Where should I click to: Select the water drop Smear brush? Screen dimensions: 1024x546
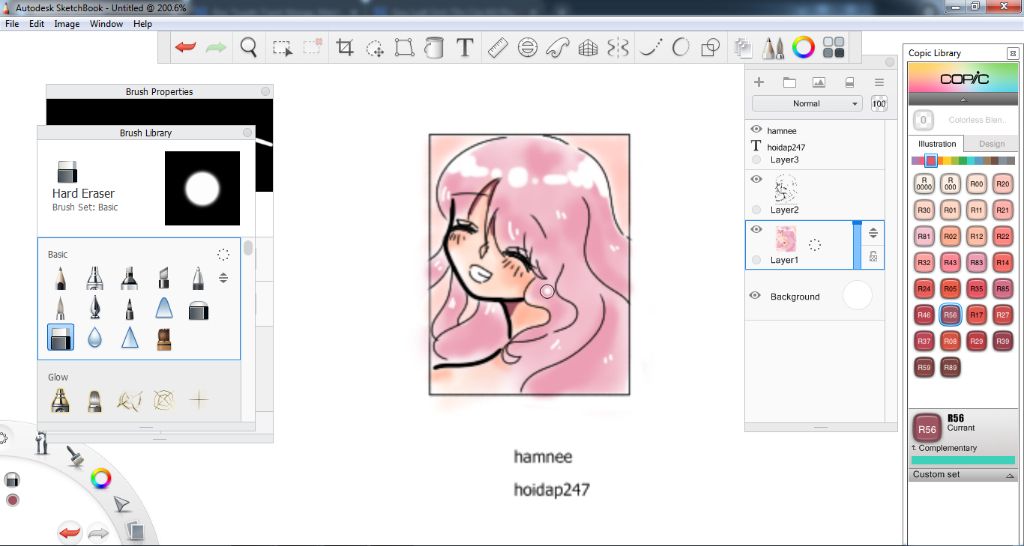pos(95,338)
